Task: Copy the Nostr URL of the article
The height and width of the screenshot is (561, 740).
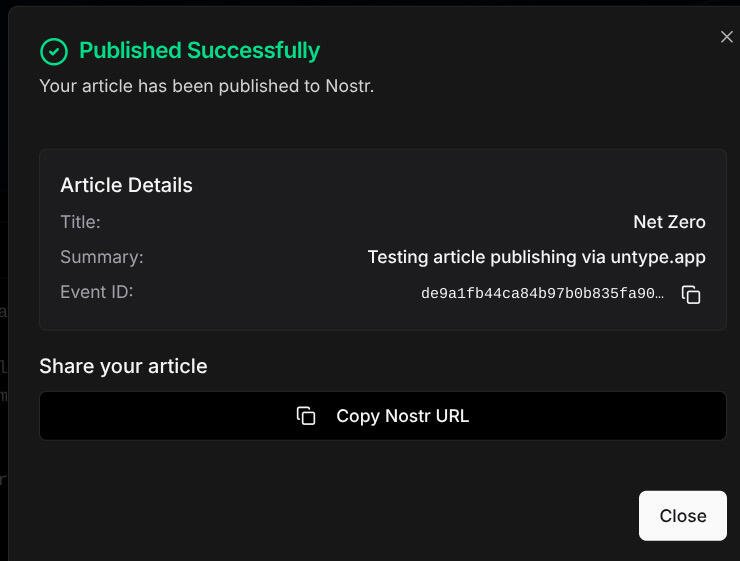Action: (383, 416)
